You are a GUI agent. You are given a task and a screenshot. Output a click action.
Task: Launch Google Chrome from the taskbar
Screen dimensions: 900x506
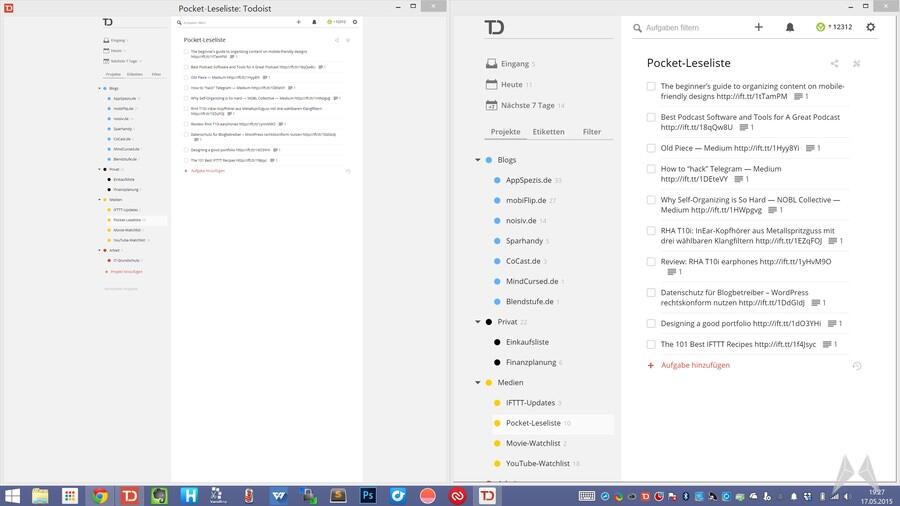point(100,495)
